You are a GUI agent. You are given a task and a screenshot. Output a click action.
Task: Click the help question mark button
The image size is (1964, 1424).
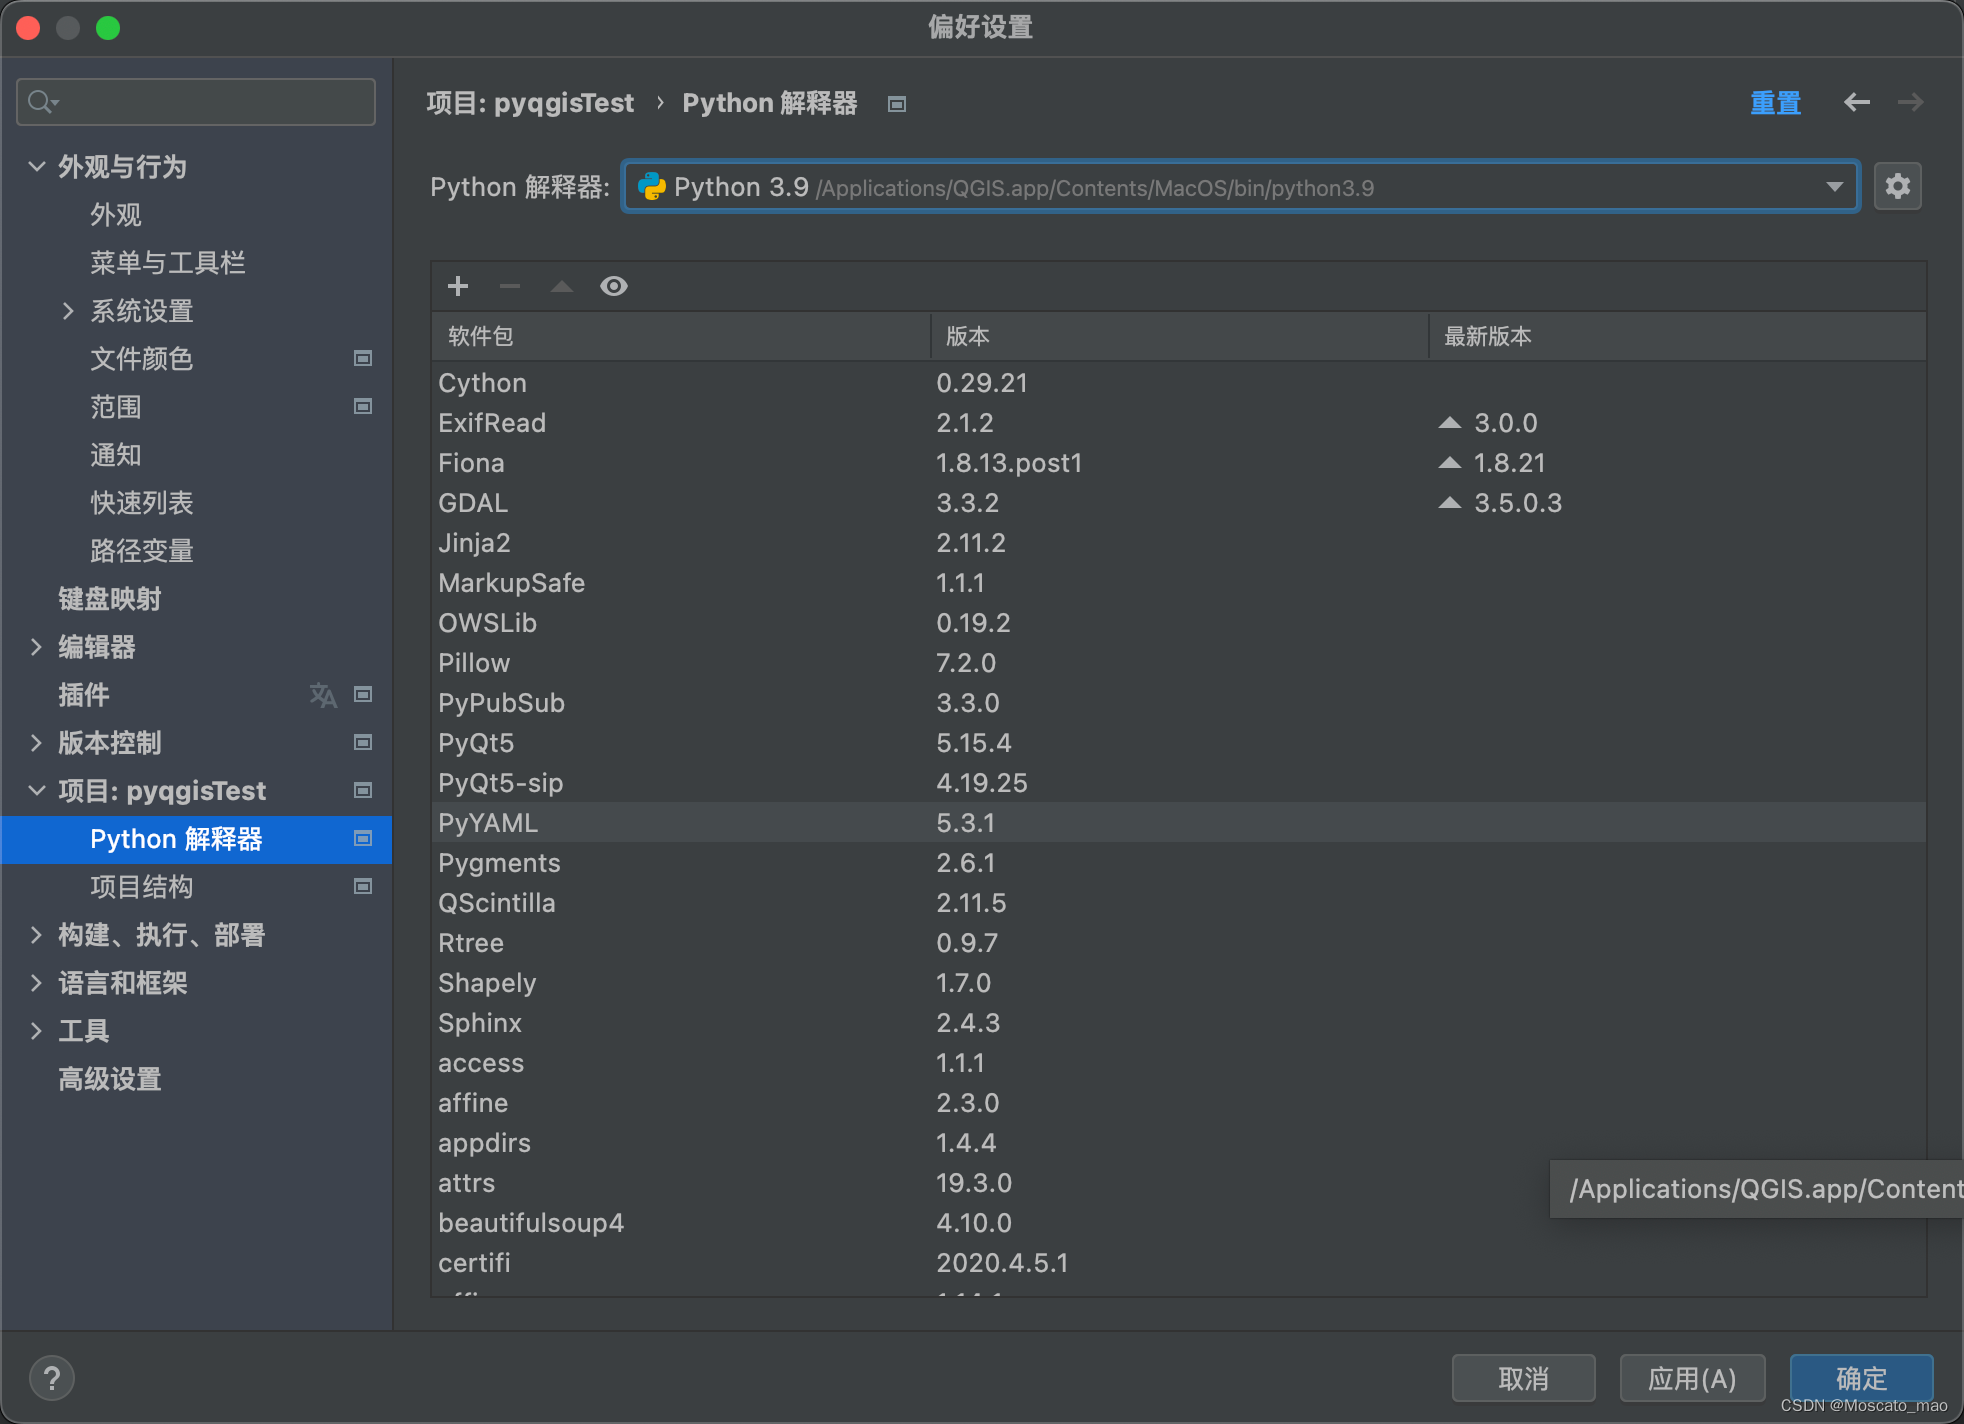tap(52, 1378)
